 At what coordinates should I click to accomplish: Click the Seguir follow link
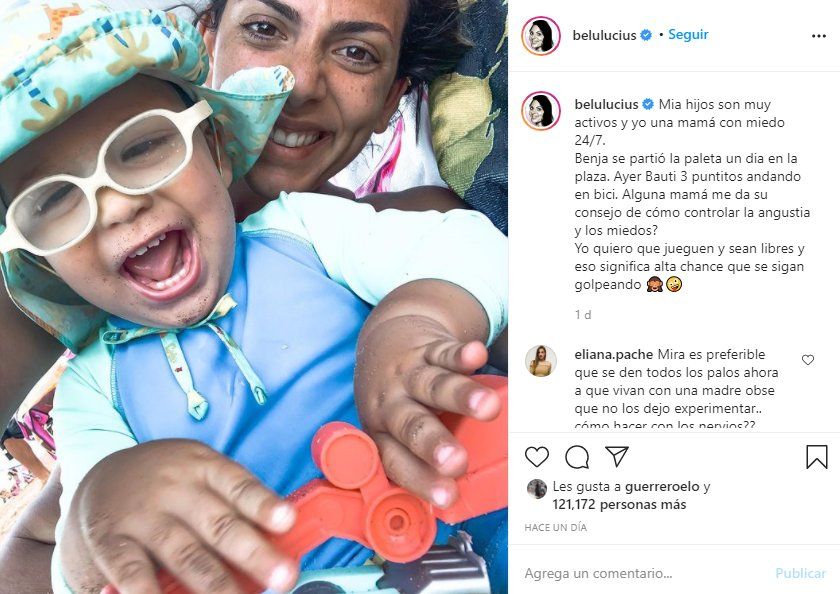[688, 35]
